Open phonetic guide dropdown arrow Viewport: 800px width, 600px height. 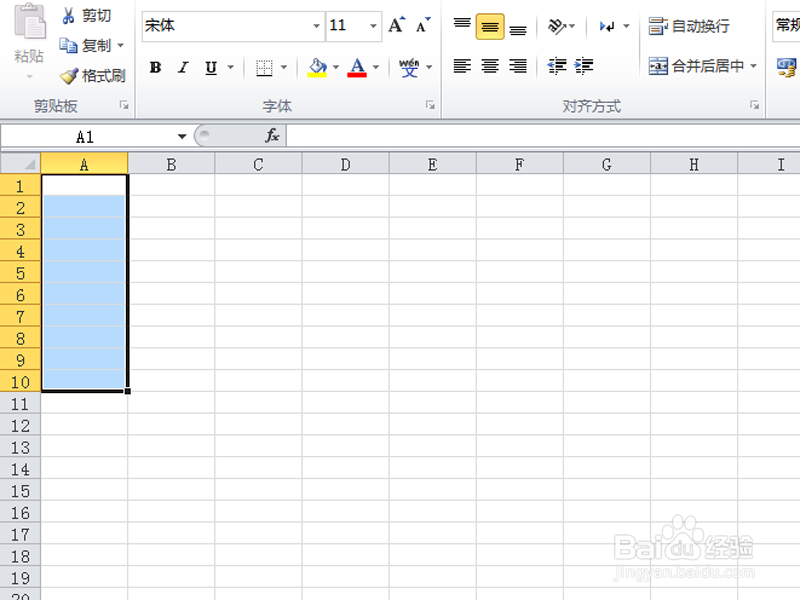pos(429,67)
